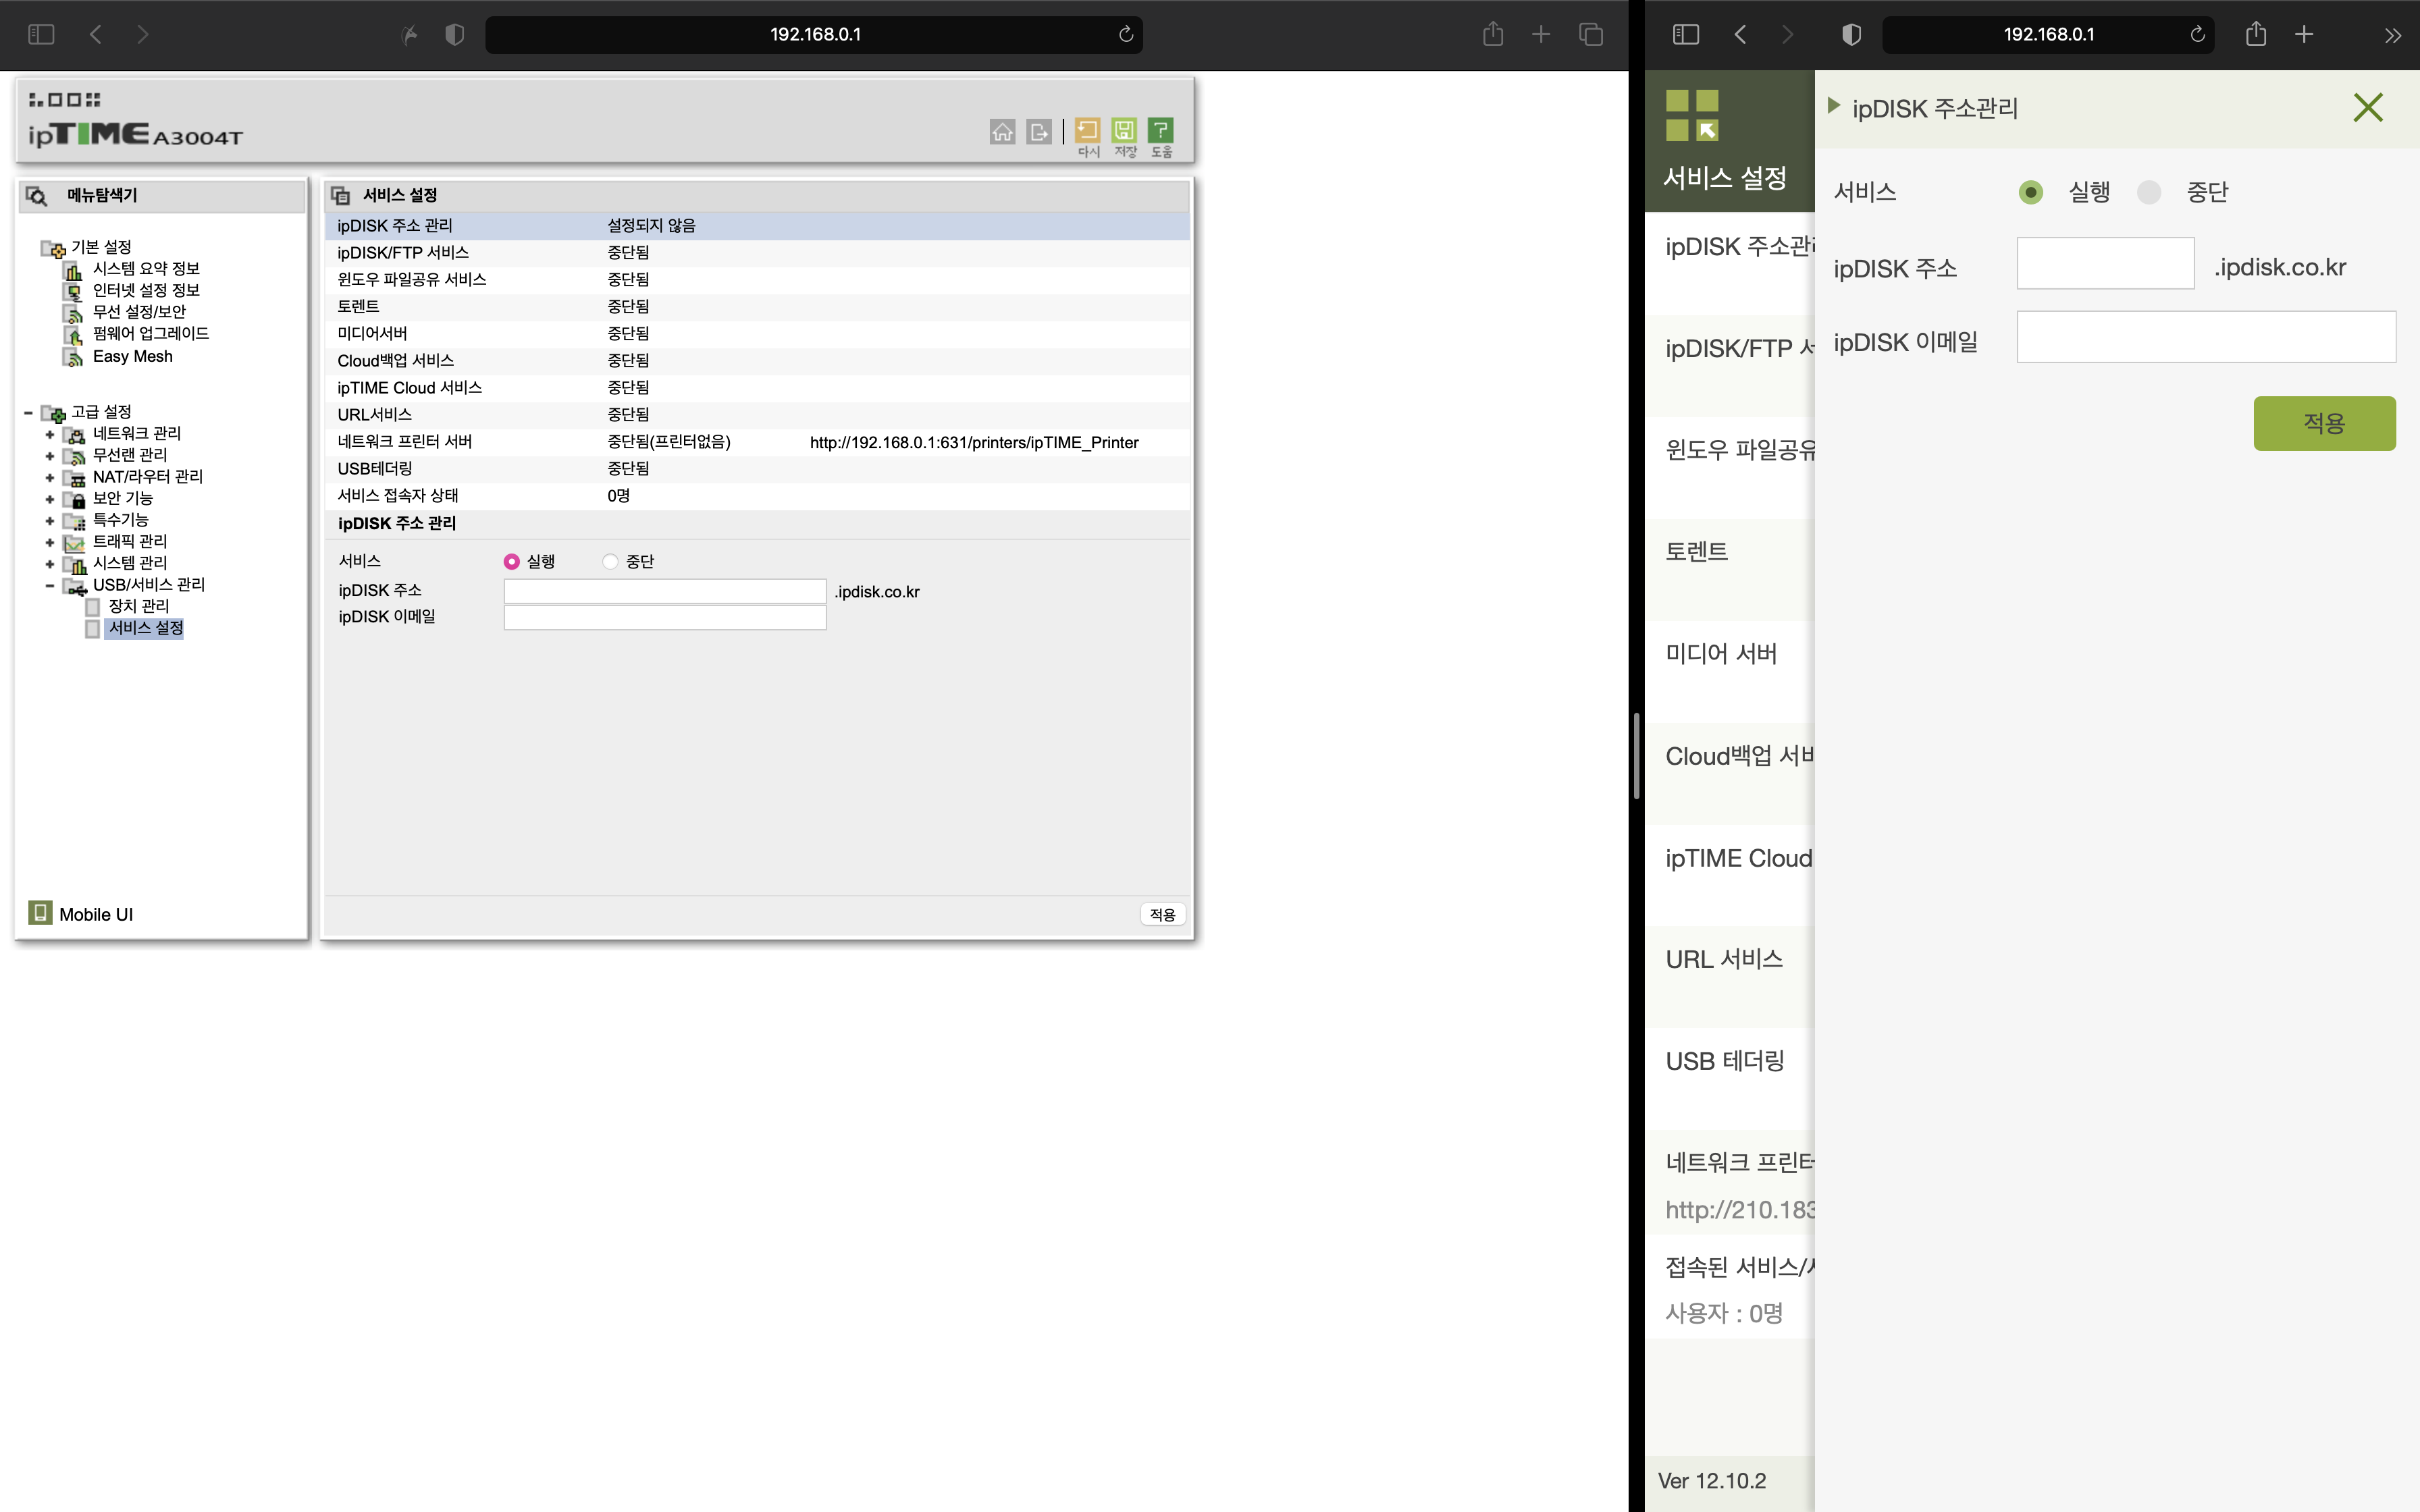The image size is (2420, 1512).
Task: Open 장치 관리 in the menu tree
Action: coord(138,606)
